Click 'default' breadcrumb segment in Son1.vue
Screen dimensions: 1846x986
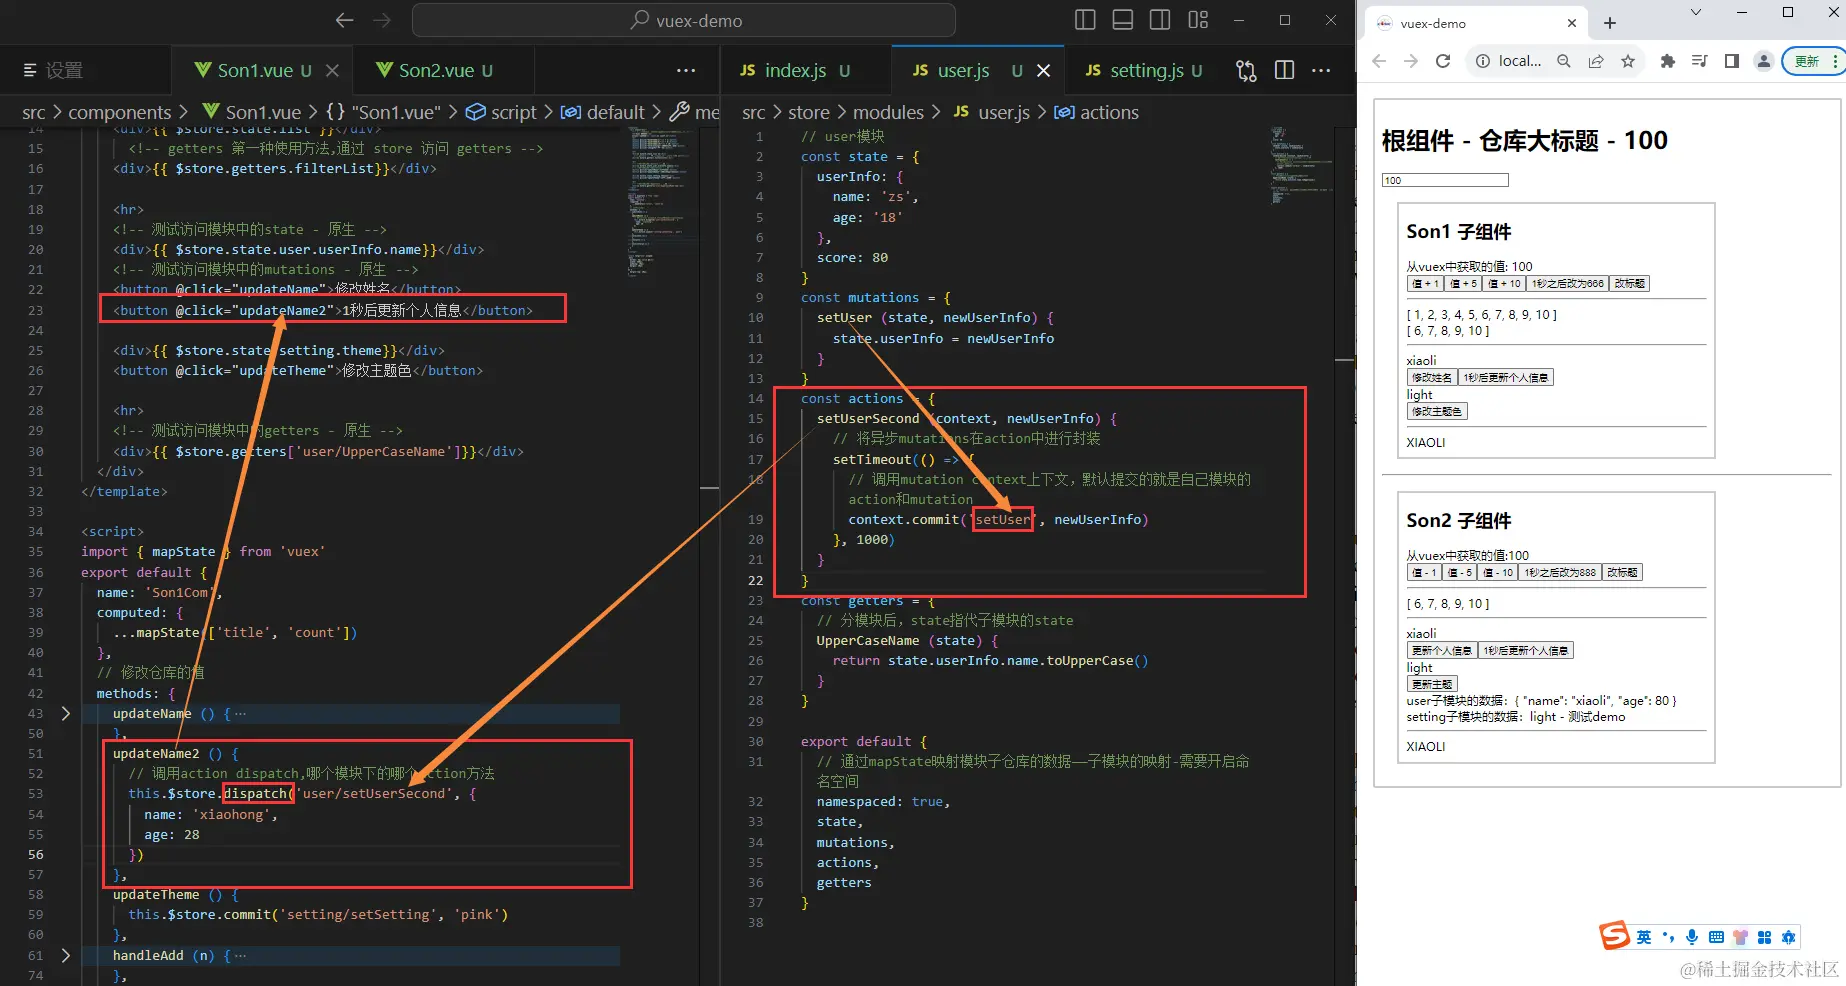tap(615, 112)
